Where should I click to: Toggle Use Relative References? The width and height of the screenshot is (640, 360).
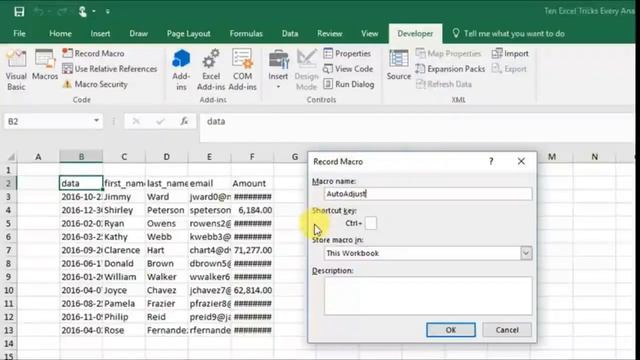(x=110, y=69)
